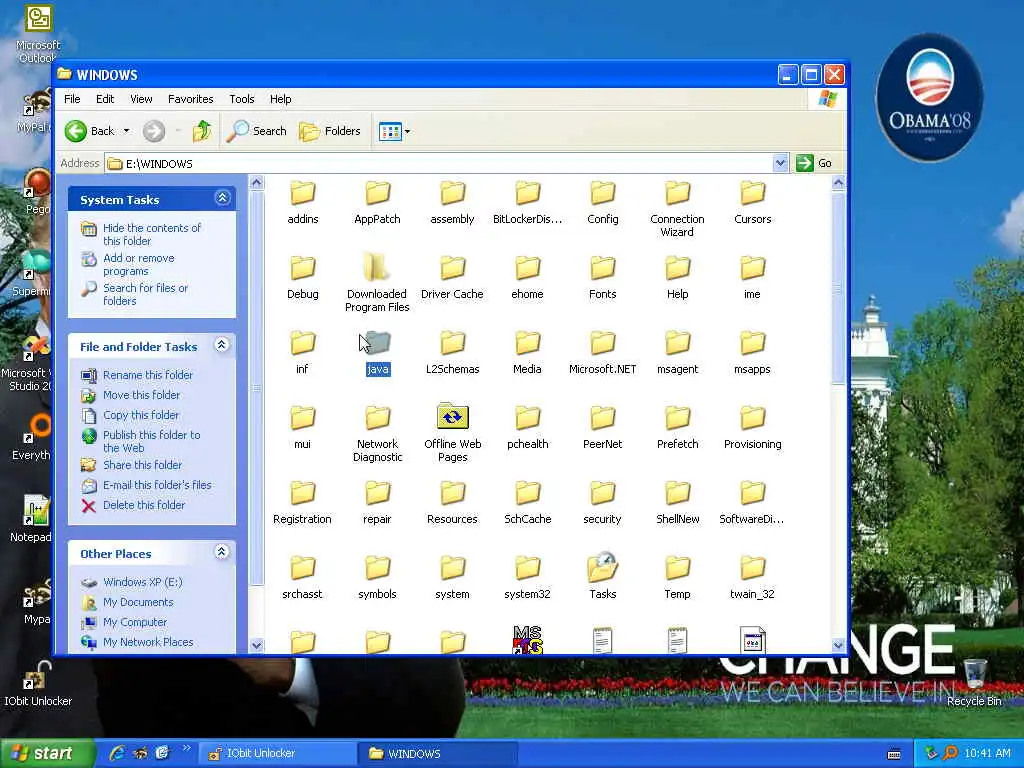
Task: Select the system32 folder icon
Action: click(x=528, y=568)
